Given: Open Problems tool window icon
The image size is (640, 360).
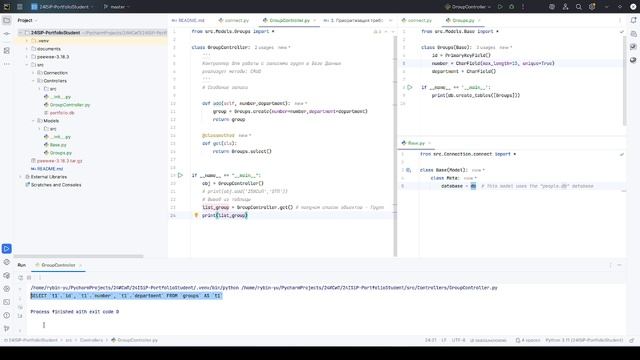Looking at the screenshot, I should [x=7, y=315].
